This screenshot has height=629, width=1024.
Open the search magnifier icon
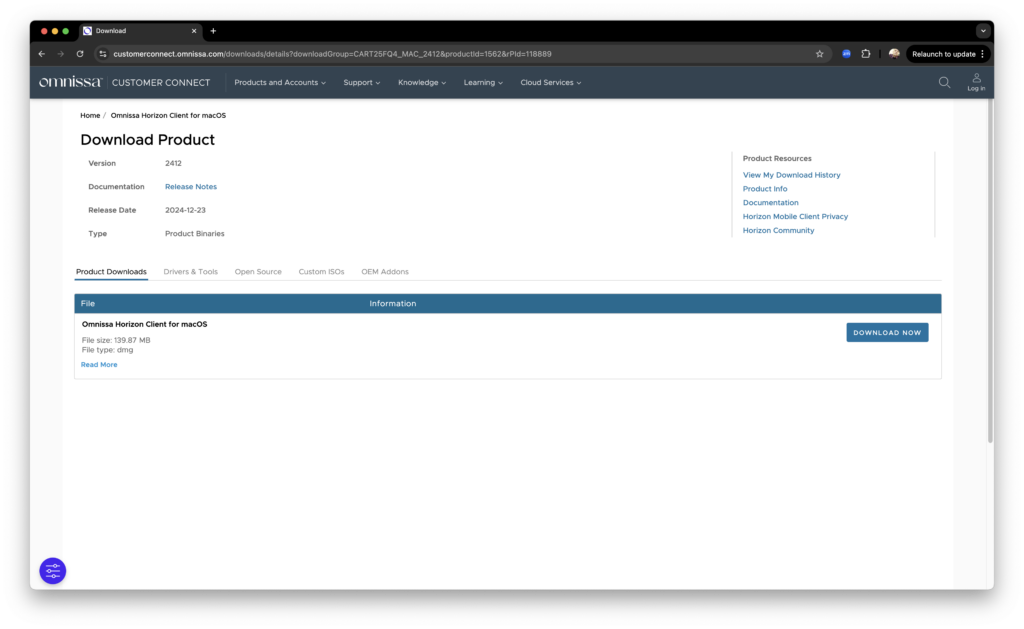click(x=943, y=82)
